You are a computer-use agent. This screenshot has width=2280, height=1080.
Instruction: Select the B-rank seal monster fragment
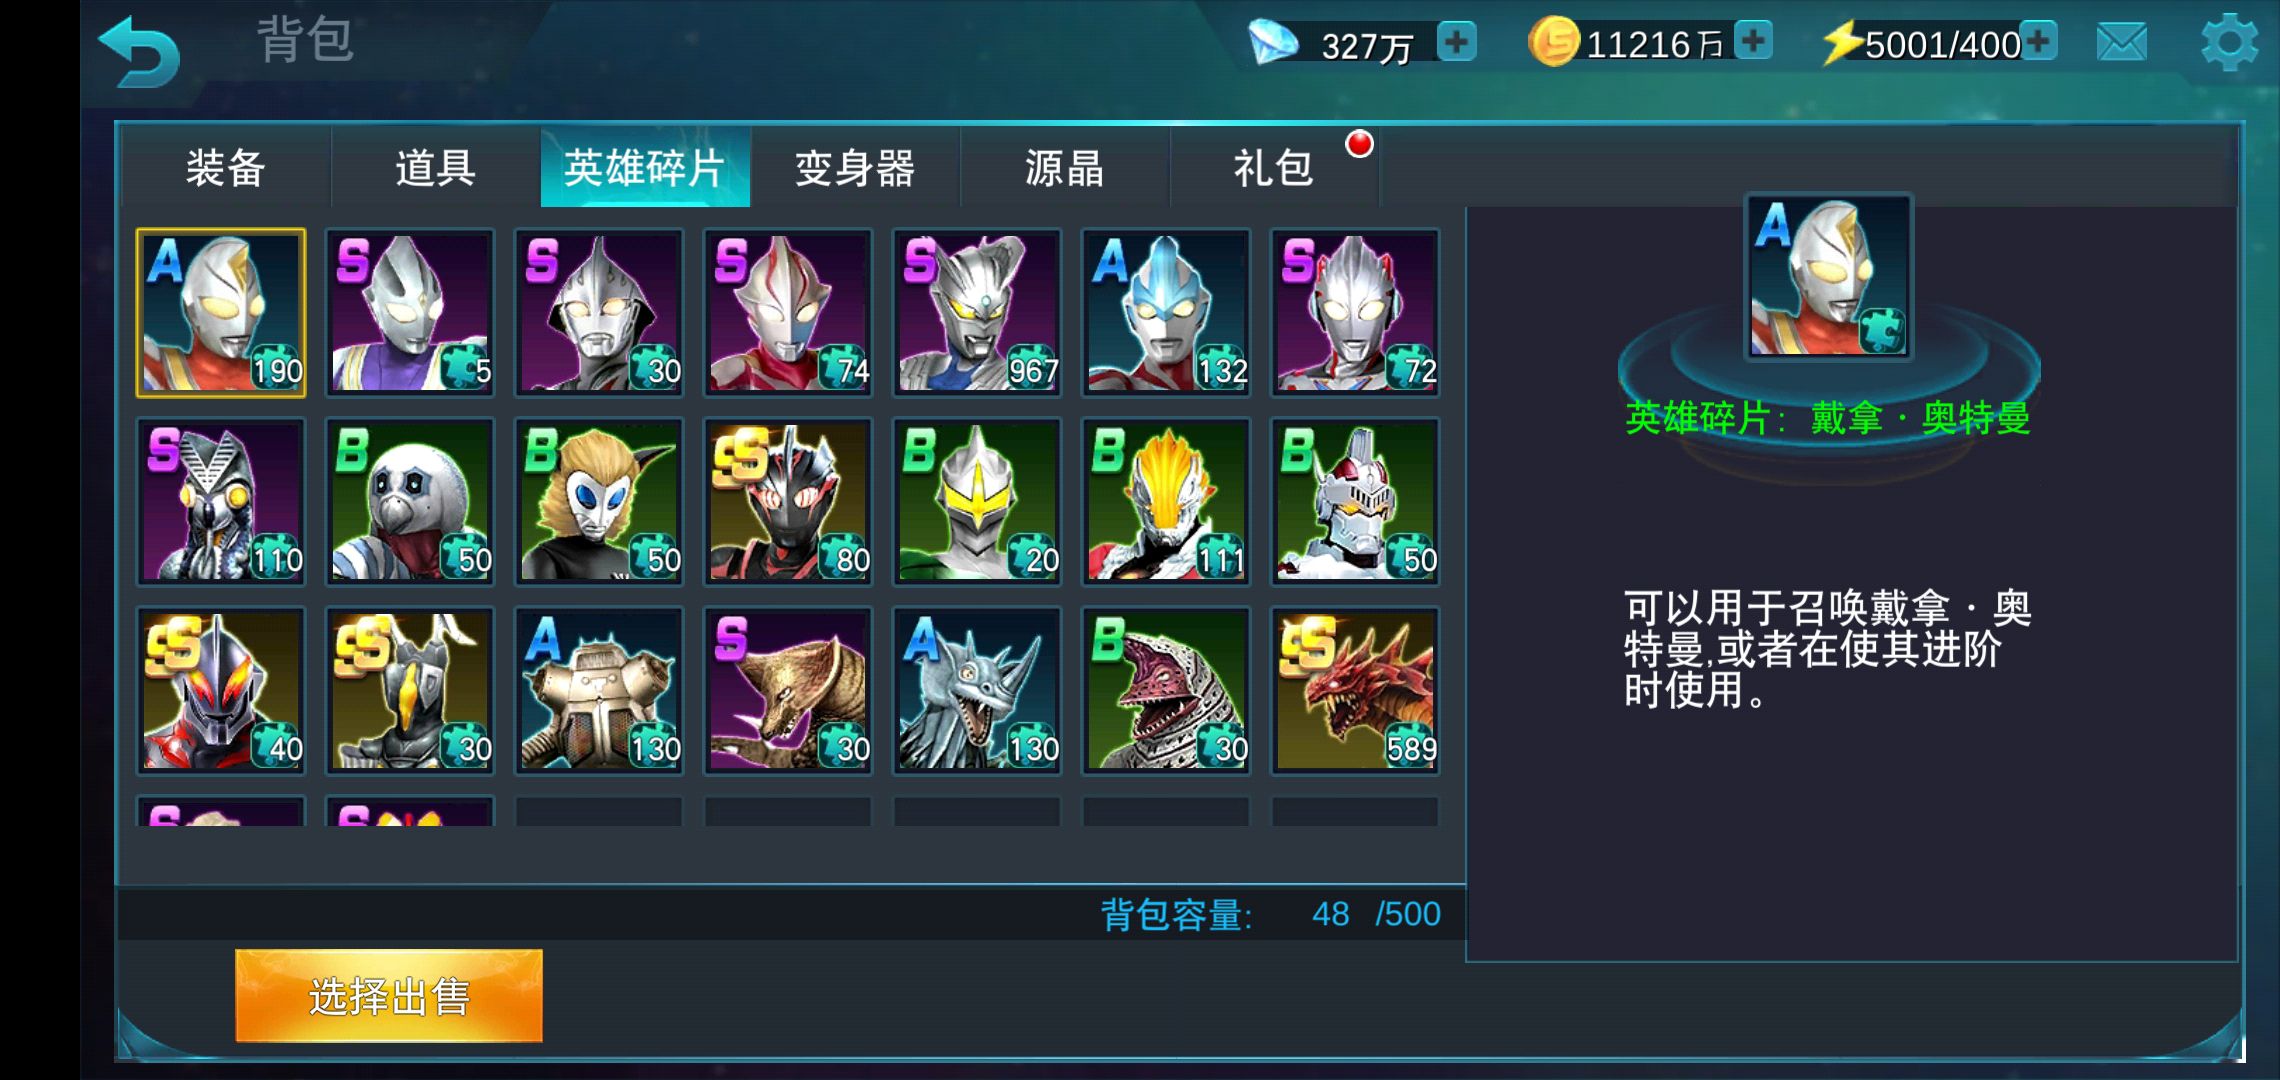click(x=410, y=501)
